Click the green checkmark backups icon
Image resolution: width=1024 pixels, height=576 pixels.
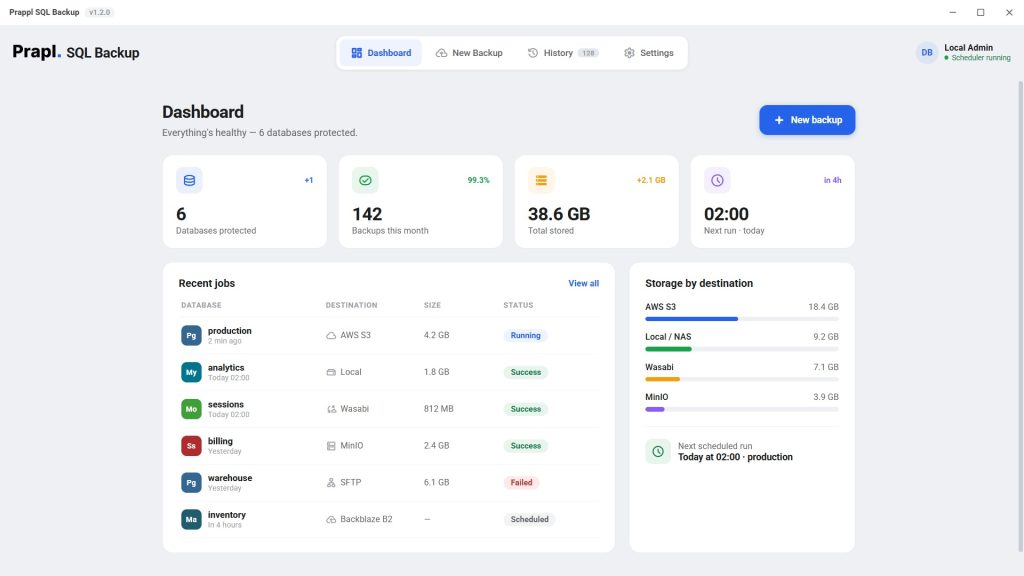pyautogui.click(x=365, y=180)
